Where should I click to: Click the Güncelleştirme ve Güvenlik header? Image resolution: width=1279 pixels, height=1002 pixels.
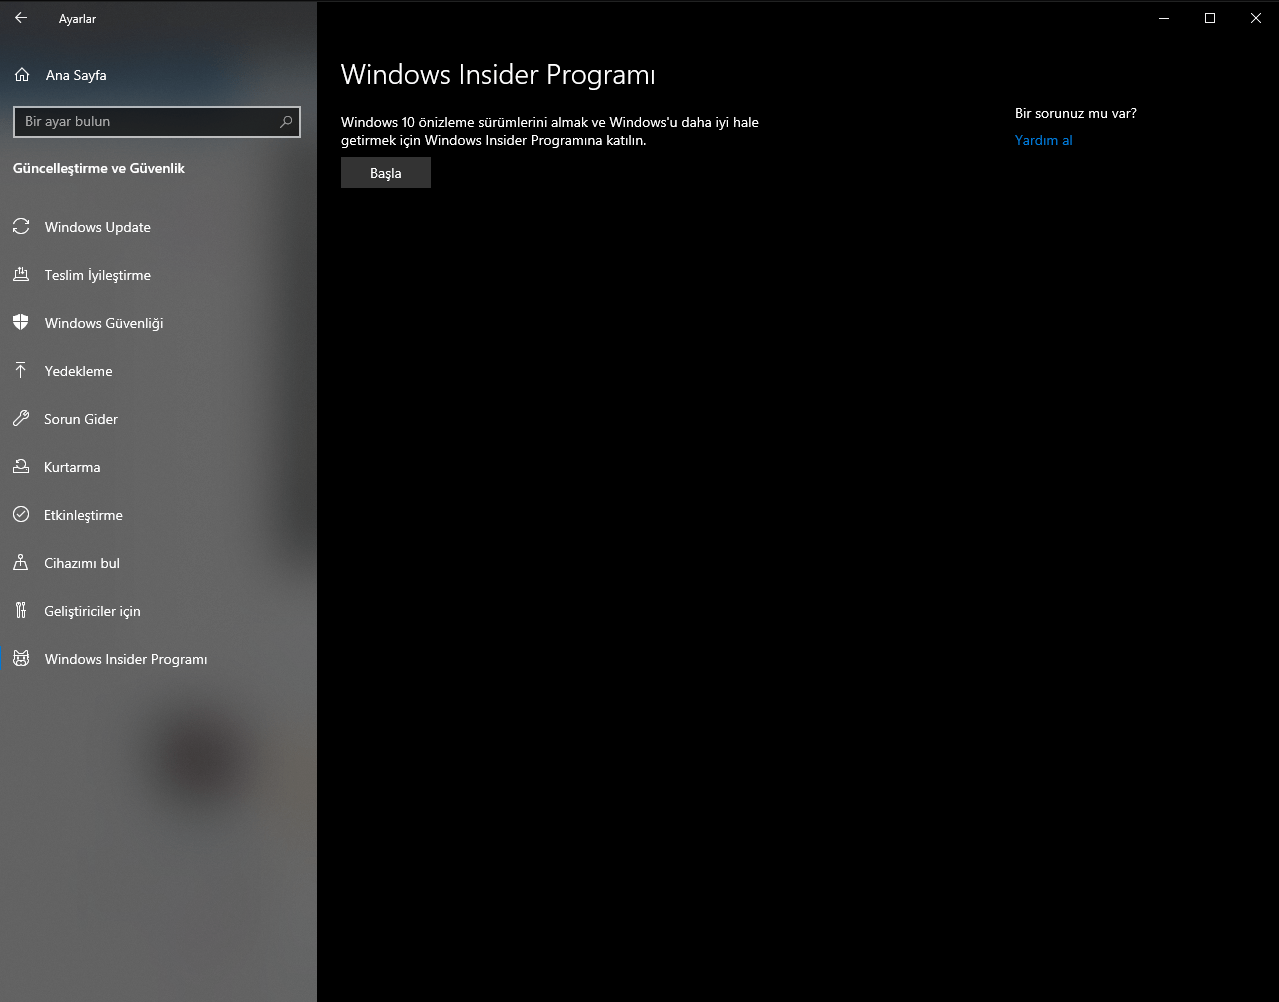coord(99,169)
